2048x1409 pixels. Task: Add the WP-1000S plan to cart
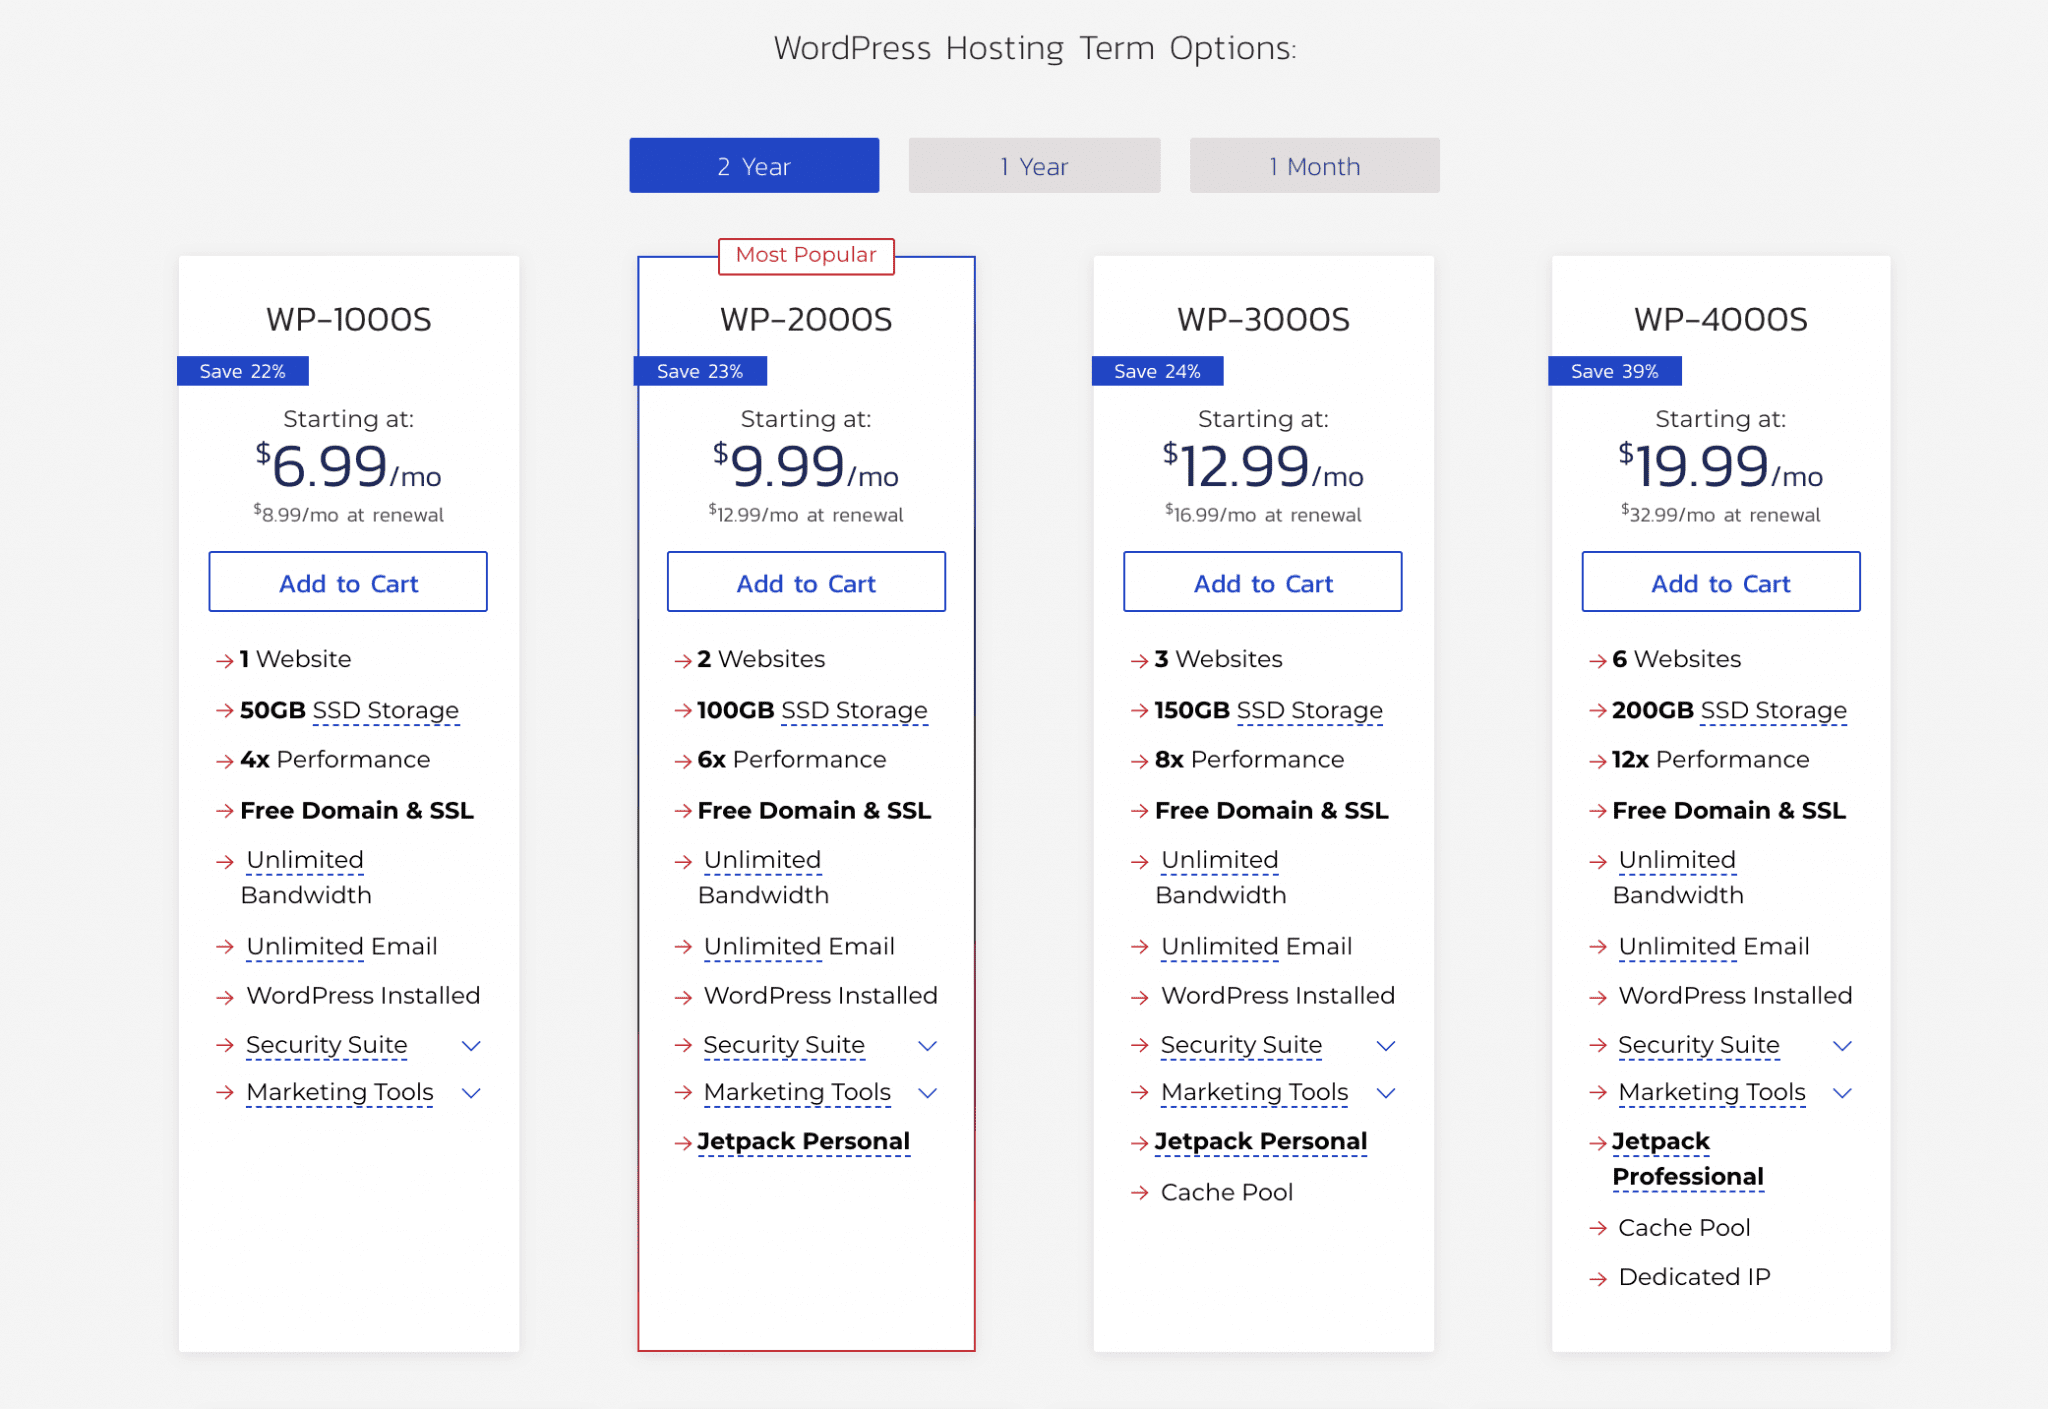pos(347,581)
